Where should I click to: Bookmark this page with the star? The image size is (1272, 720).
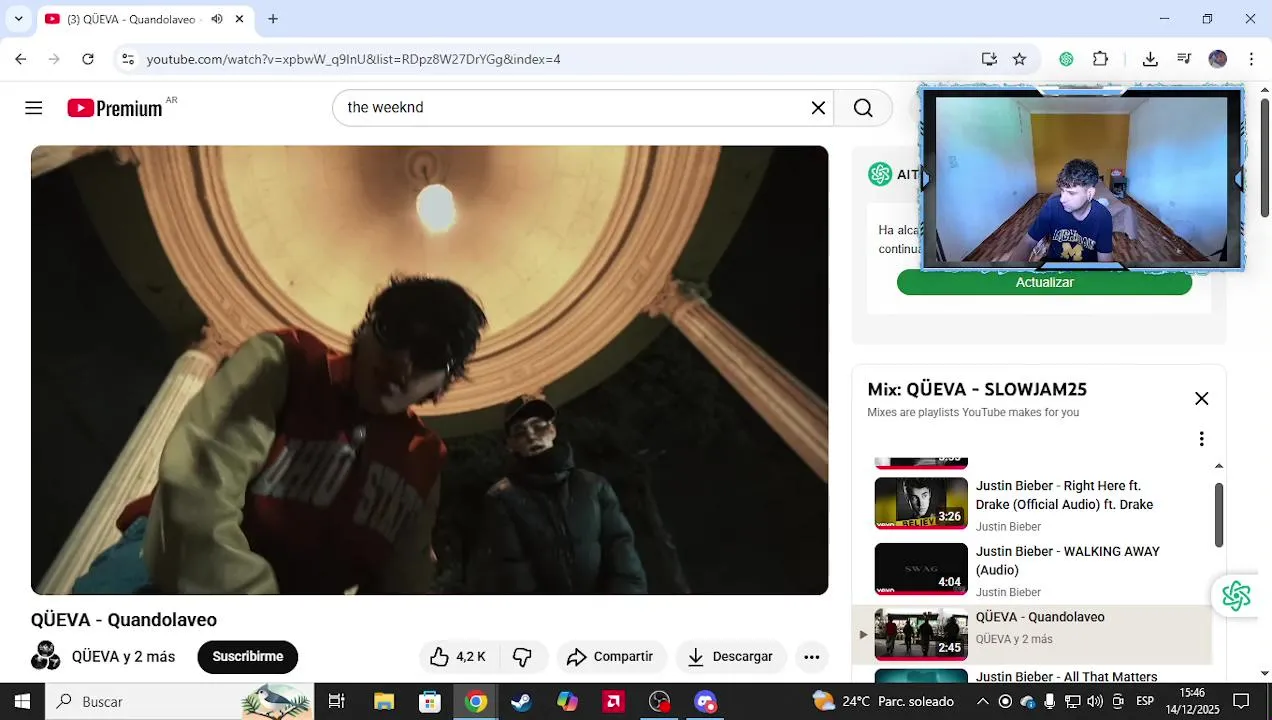(x=1019, y=59)
